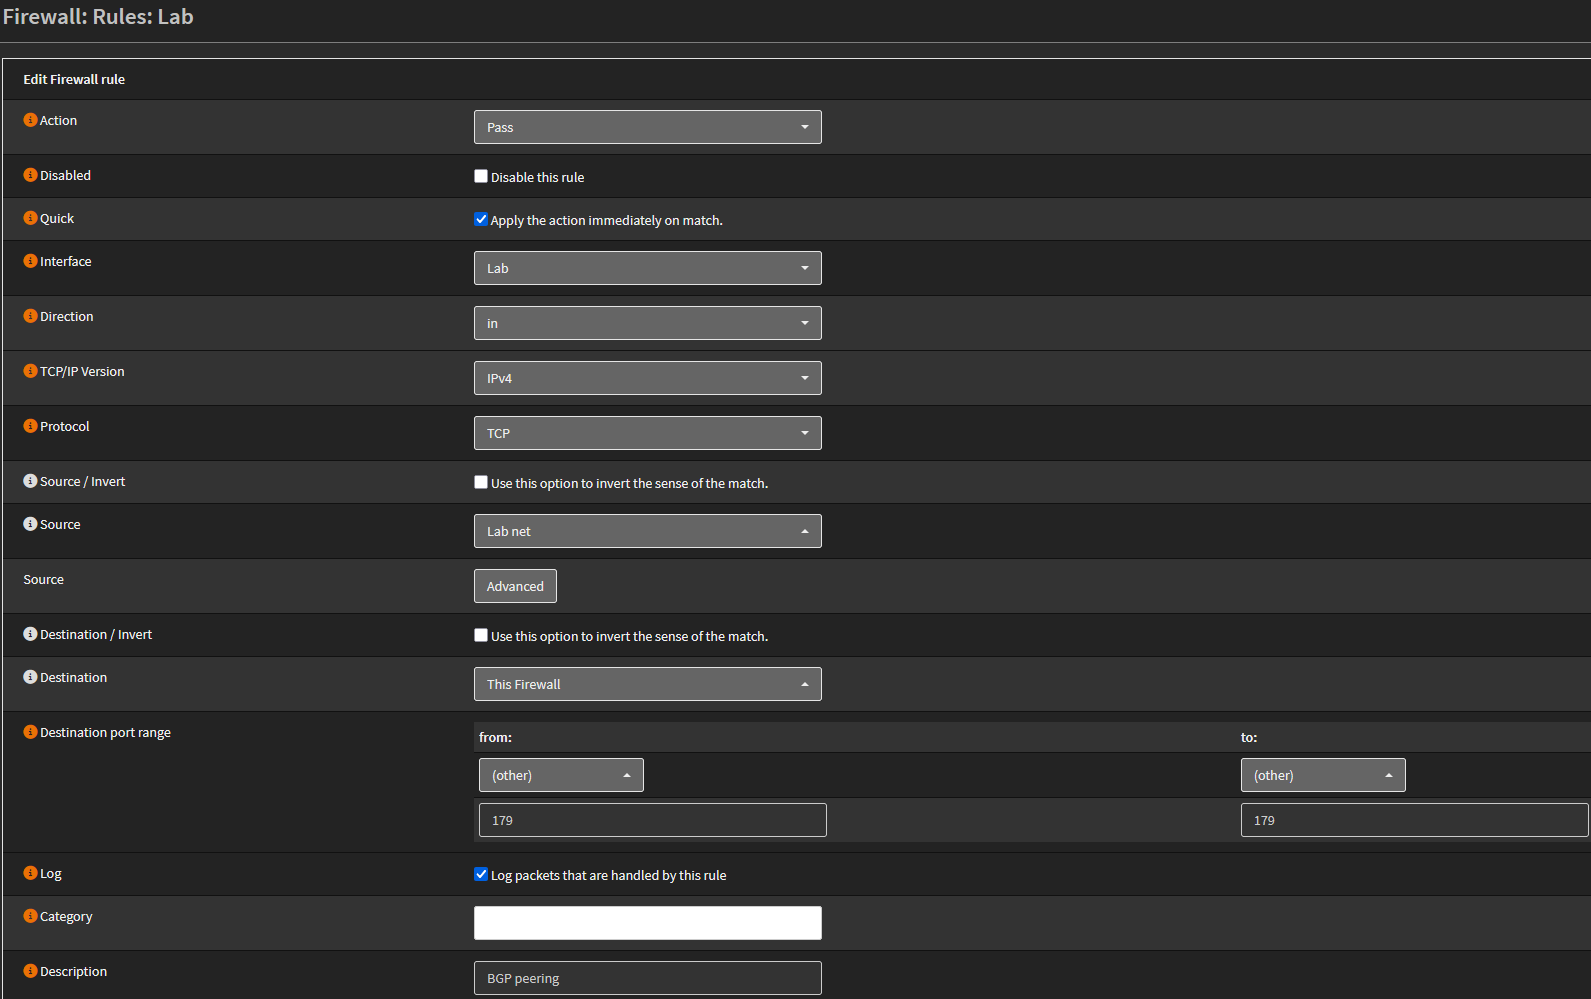
Task: Open the TCP/IP Version dropdown showing IPv4
Action: (647, 378)
